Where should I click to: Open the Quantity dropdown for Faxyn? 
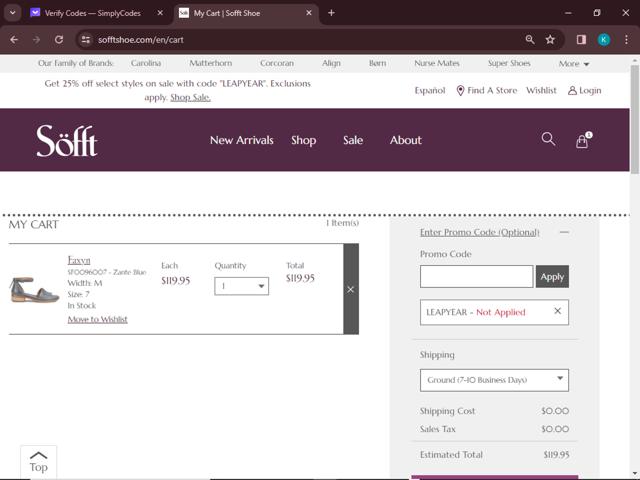(242, 286)
